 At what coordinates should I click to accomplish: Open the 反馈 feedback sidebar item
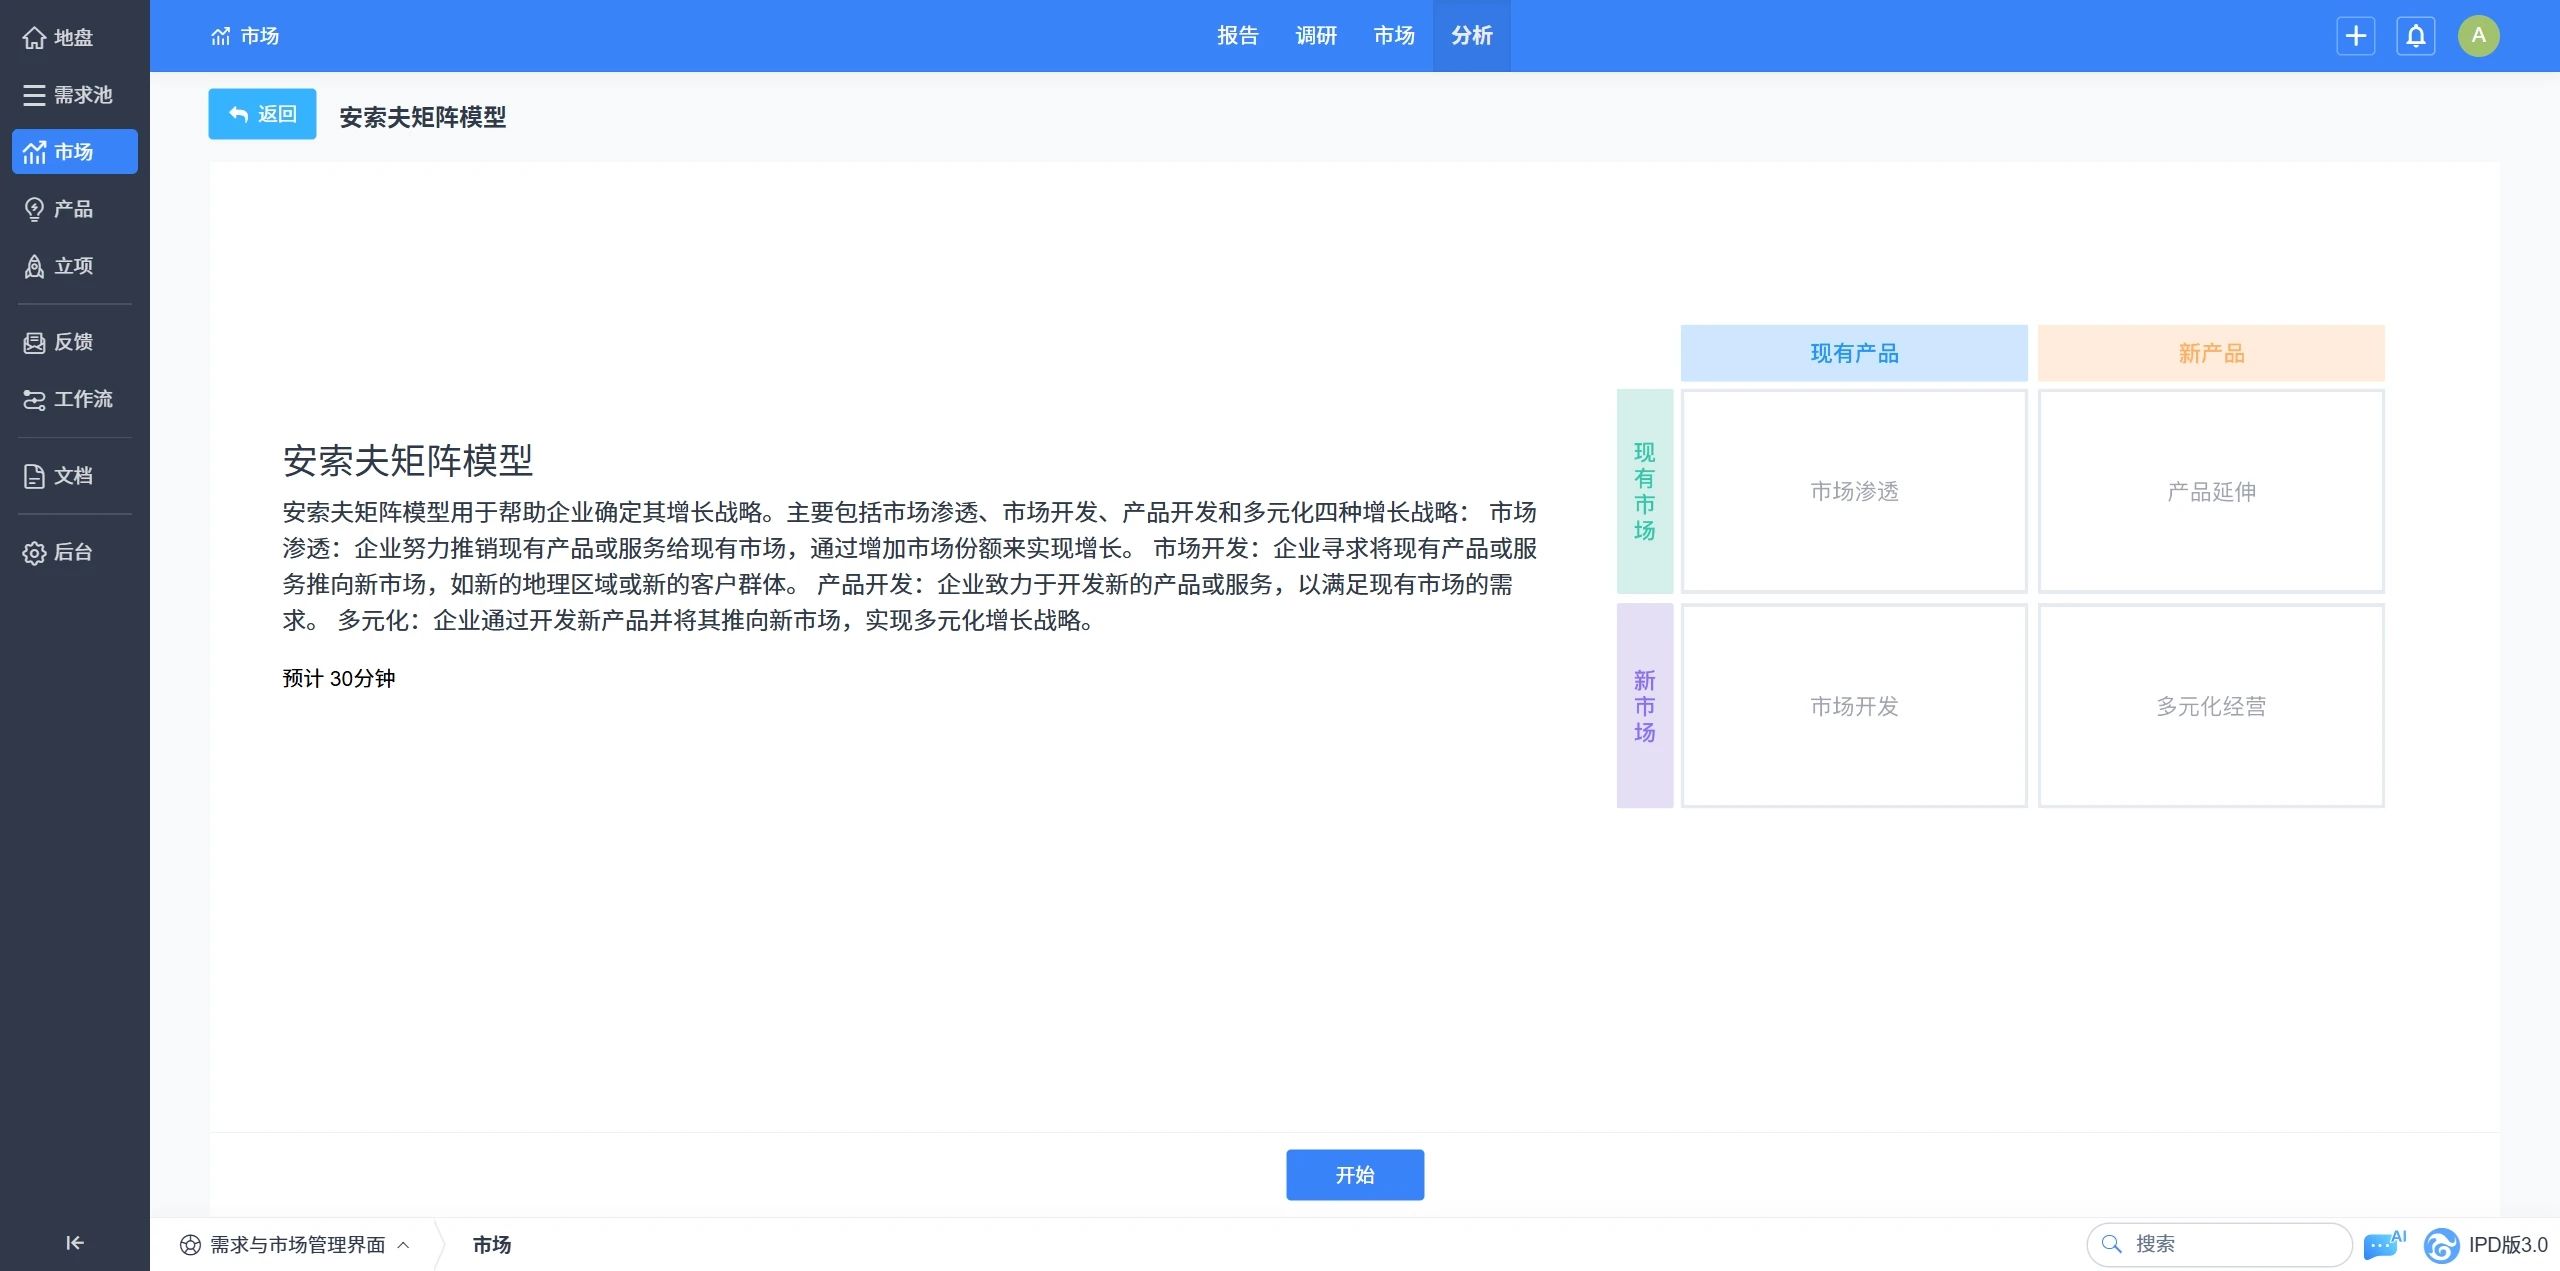60,342
